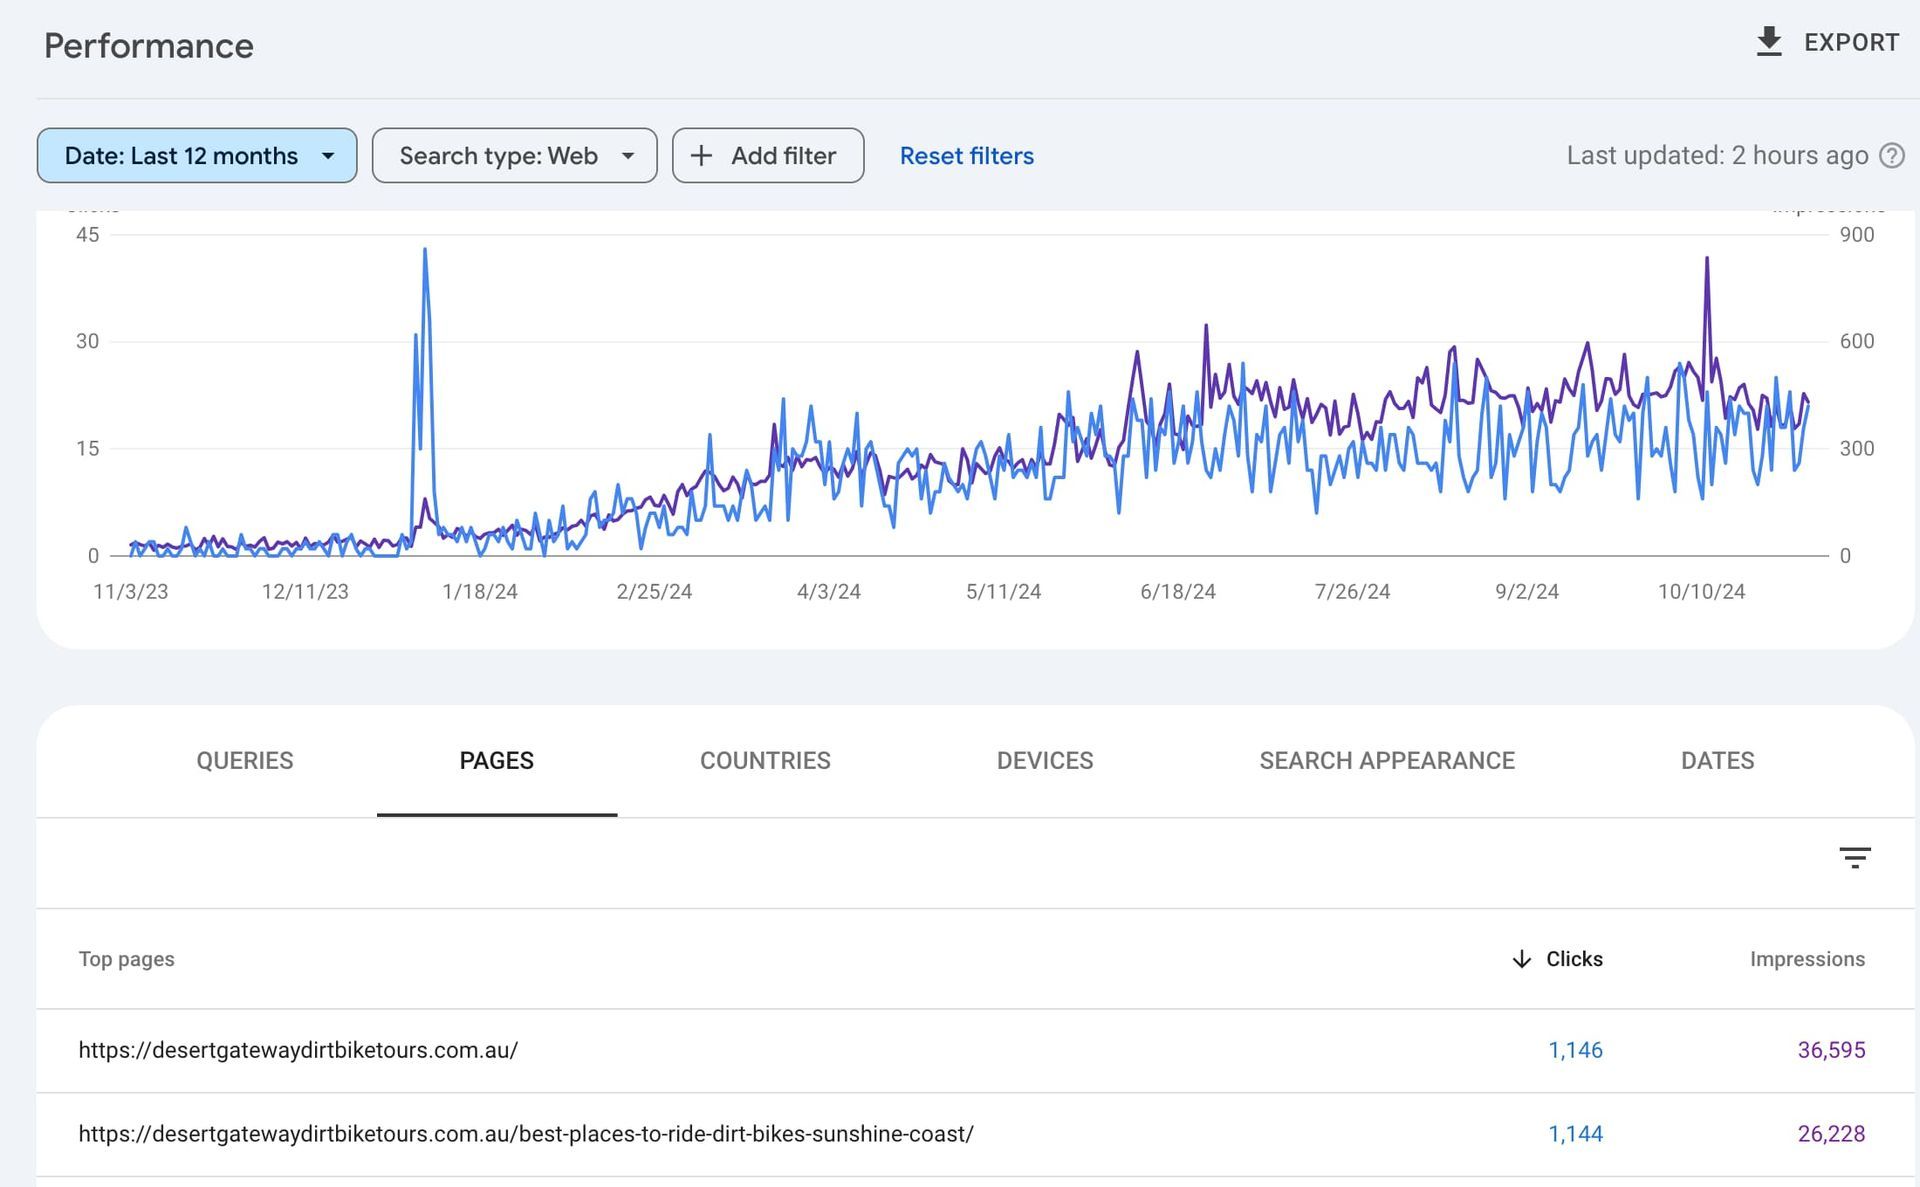This screenshot has width=1920, height=1187.
Task: Open the help icon next to Last updated
Action: click(x=1892, y=156)
